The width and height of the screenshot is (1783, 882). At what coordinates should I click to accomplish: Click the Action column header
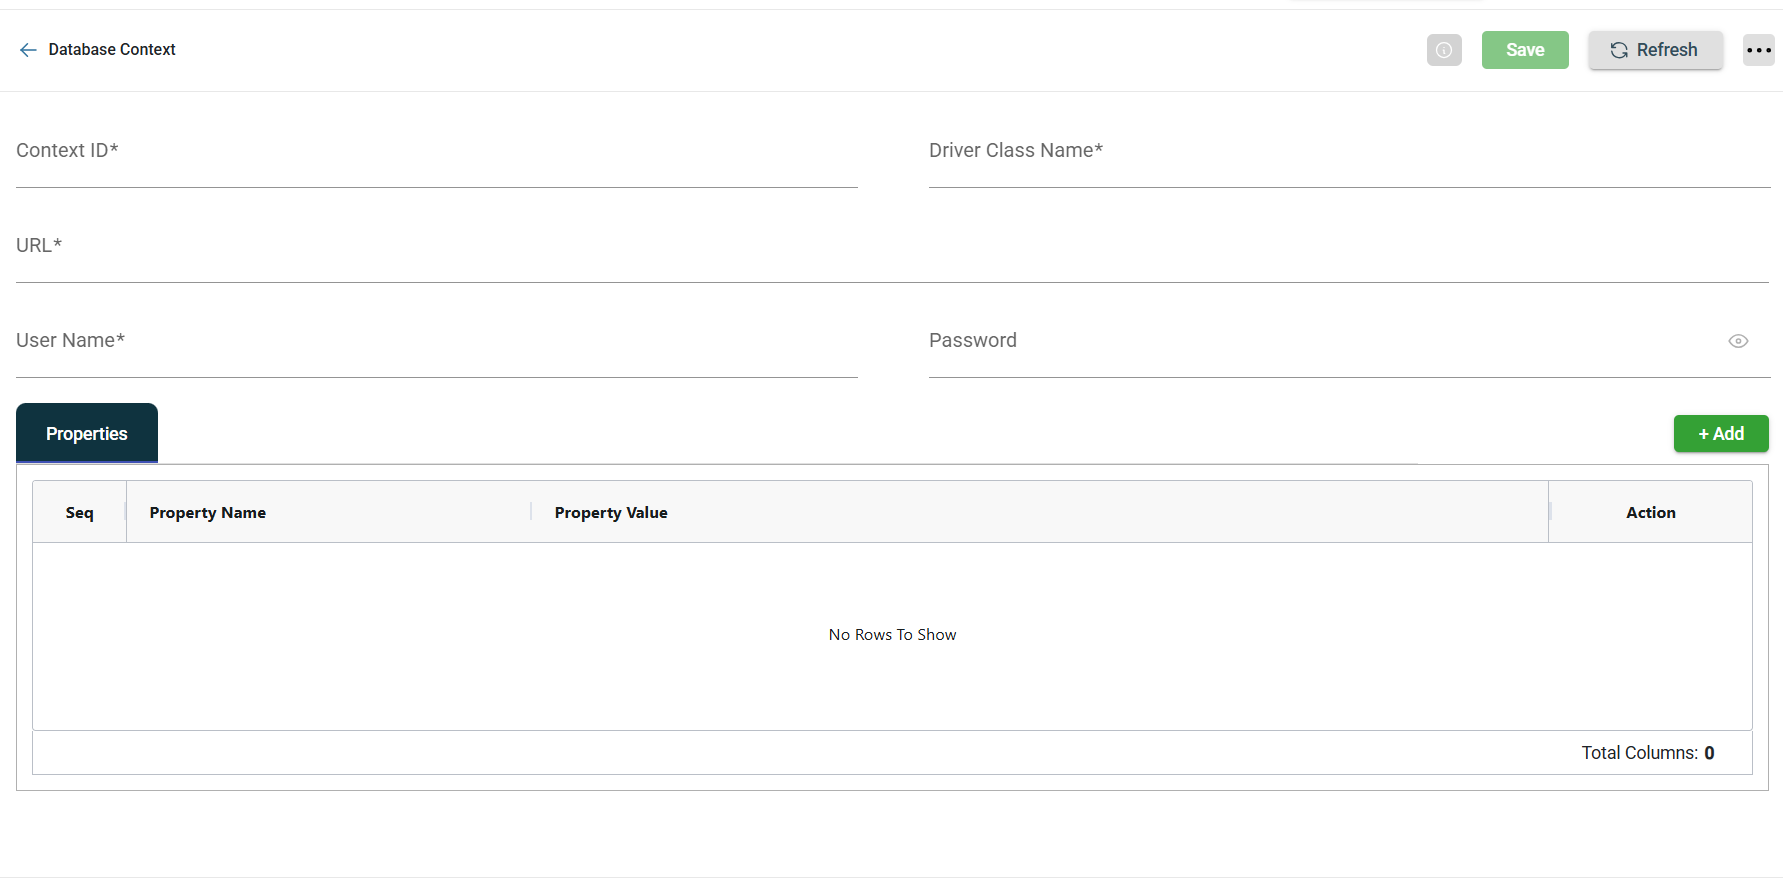click(x=1650, y=513)
